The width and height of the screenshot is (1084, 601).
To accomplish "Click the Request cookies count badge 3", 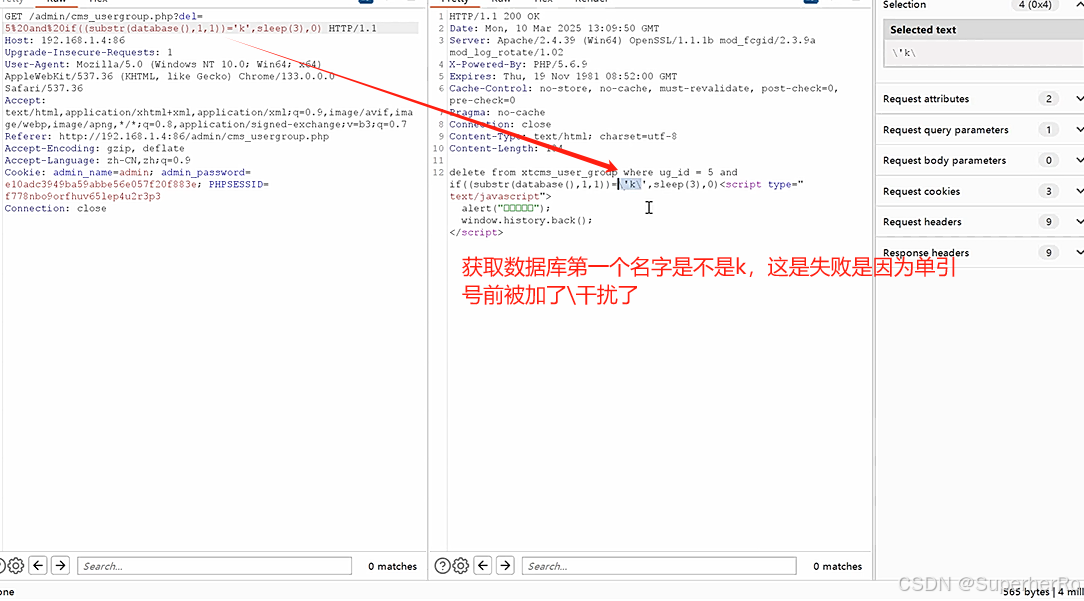I will [x=1049, y=191].
